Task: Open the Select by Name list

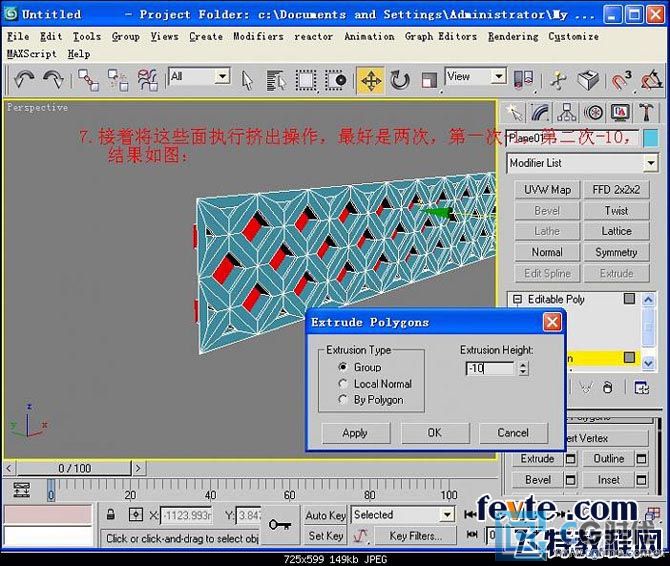Action: (x=276, y=80)
